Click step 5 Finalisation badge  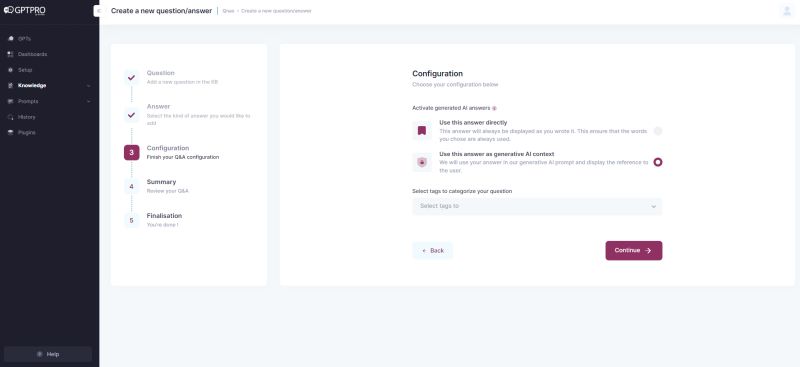(x=132, y=221)
